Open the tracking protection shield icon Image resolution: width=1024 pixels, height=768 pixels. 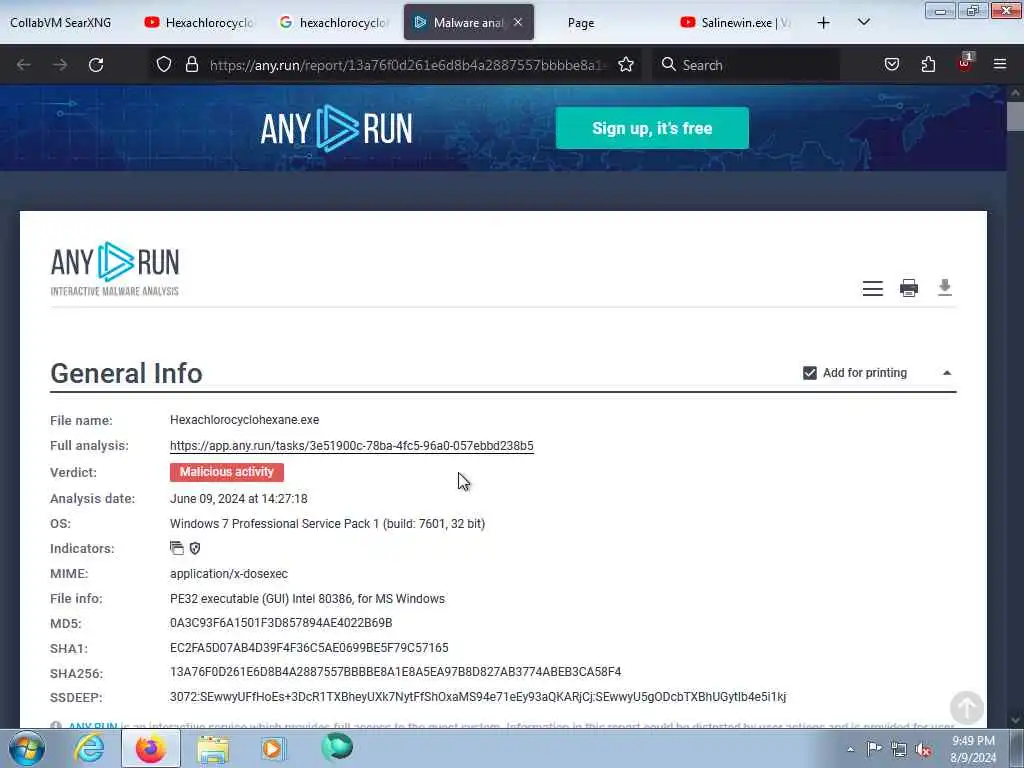tap(164, 64)
